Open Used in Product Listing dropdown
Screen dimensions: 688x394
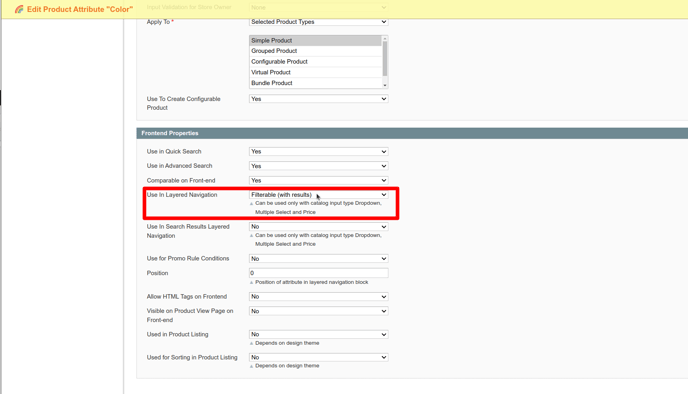319,334
